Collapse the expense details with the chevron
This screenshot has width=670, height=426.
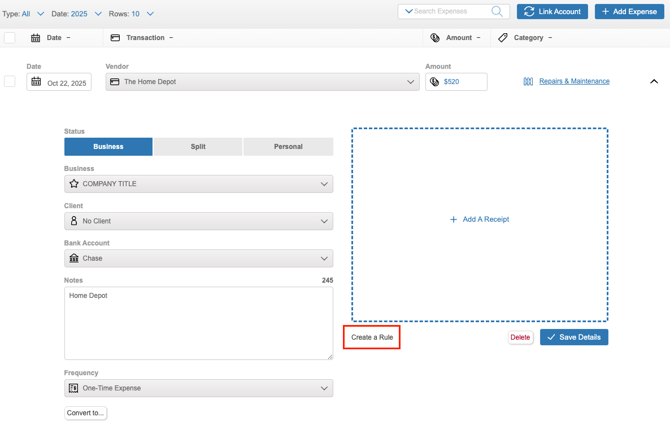[654, 81]
